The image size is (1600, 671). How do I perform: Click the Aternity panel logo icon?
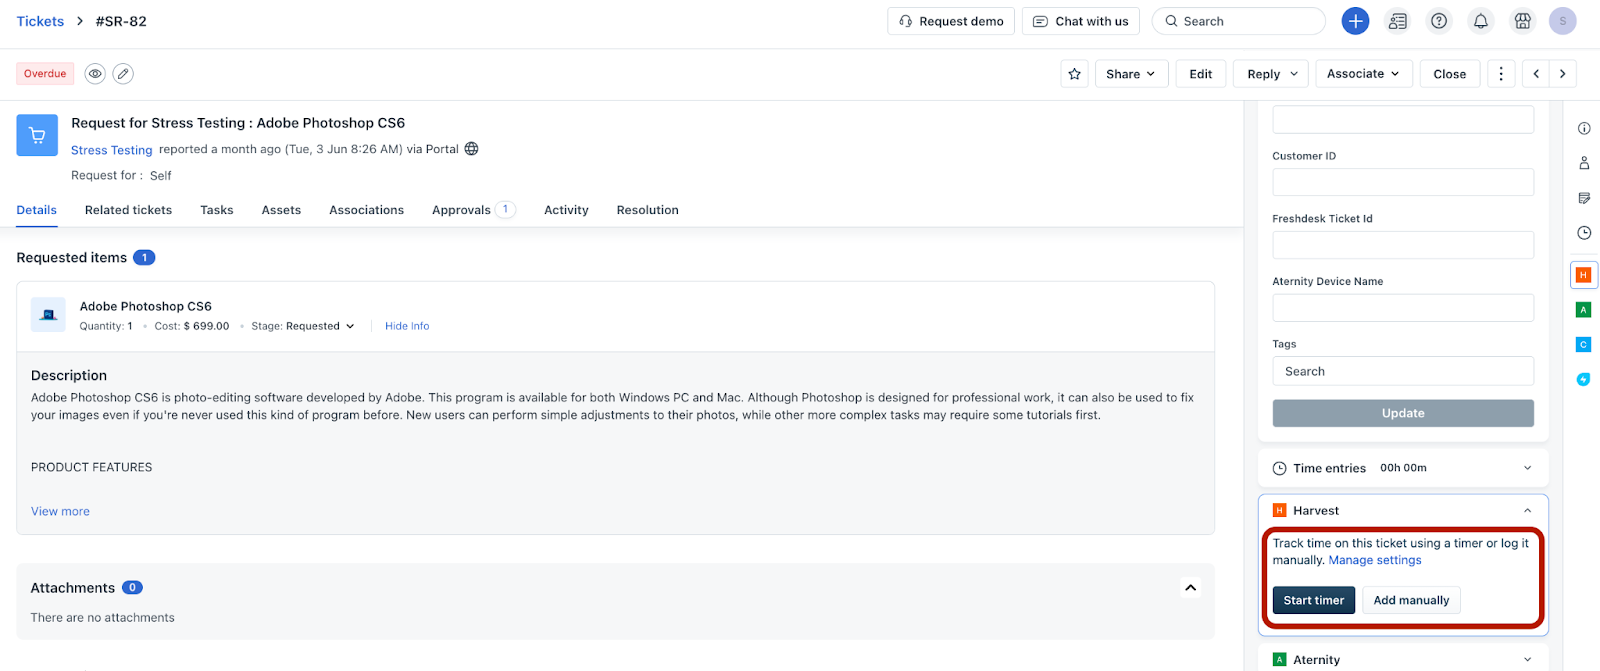[1279, 660]
